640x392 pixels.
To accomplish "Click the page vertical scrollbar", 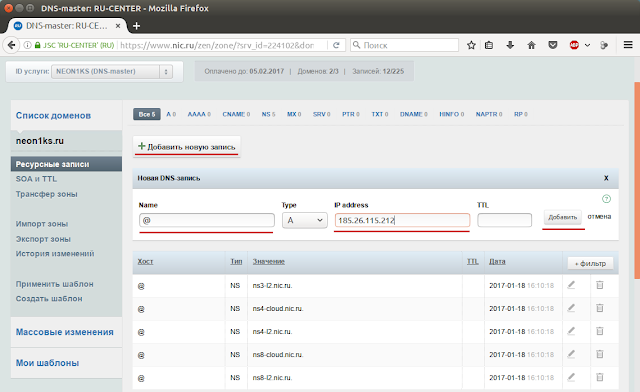I will (637, 180).
